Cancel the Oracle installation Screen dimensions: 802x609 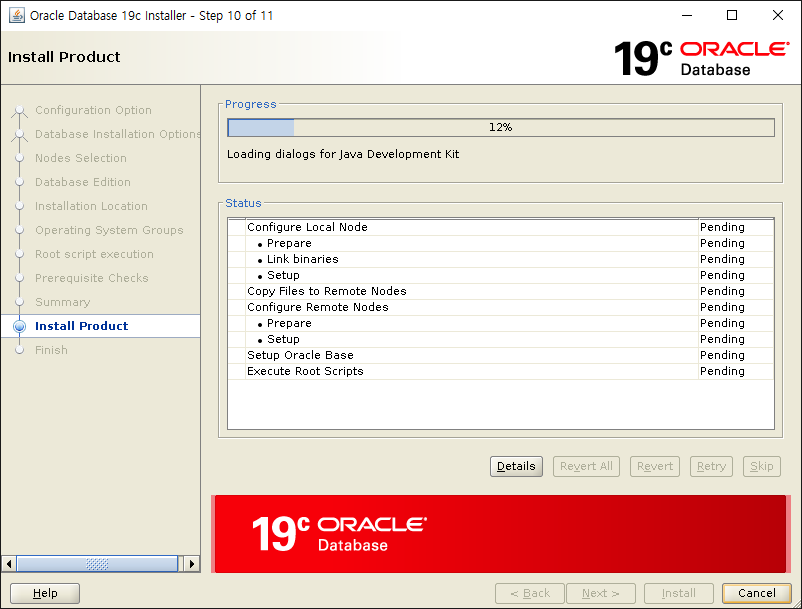tap(756, 593)
